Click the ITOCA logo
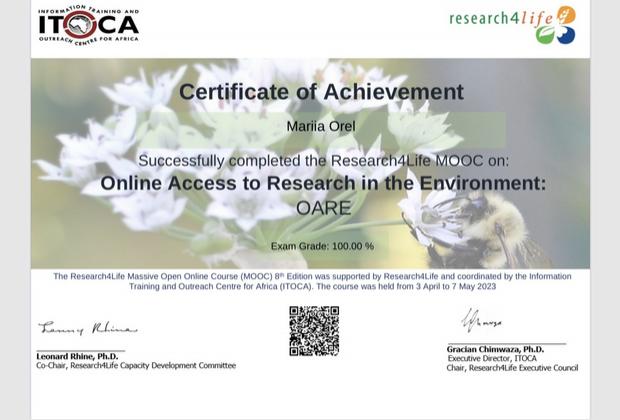This screenshot has height=420, width=620. (88, 26)
